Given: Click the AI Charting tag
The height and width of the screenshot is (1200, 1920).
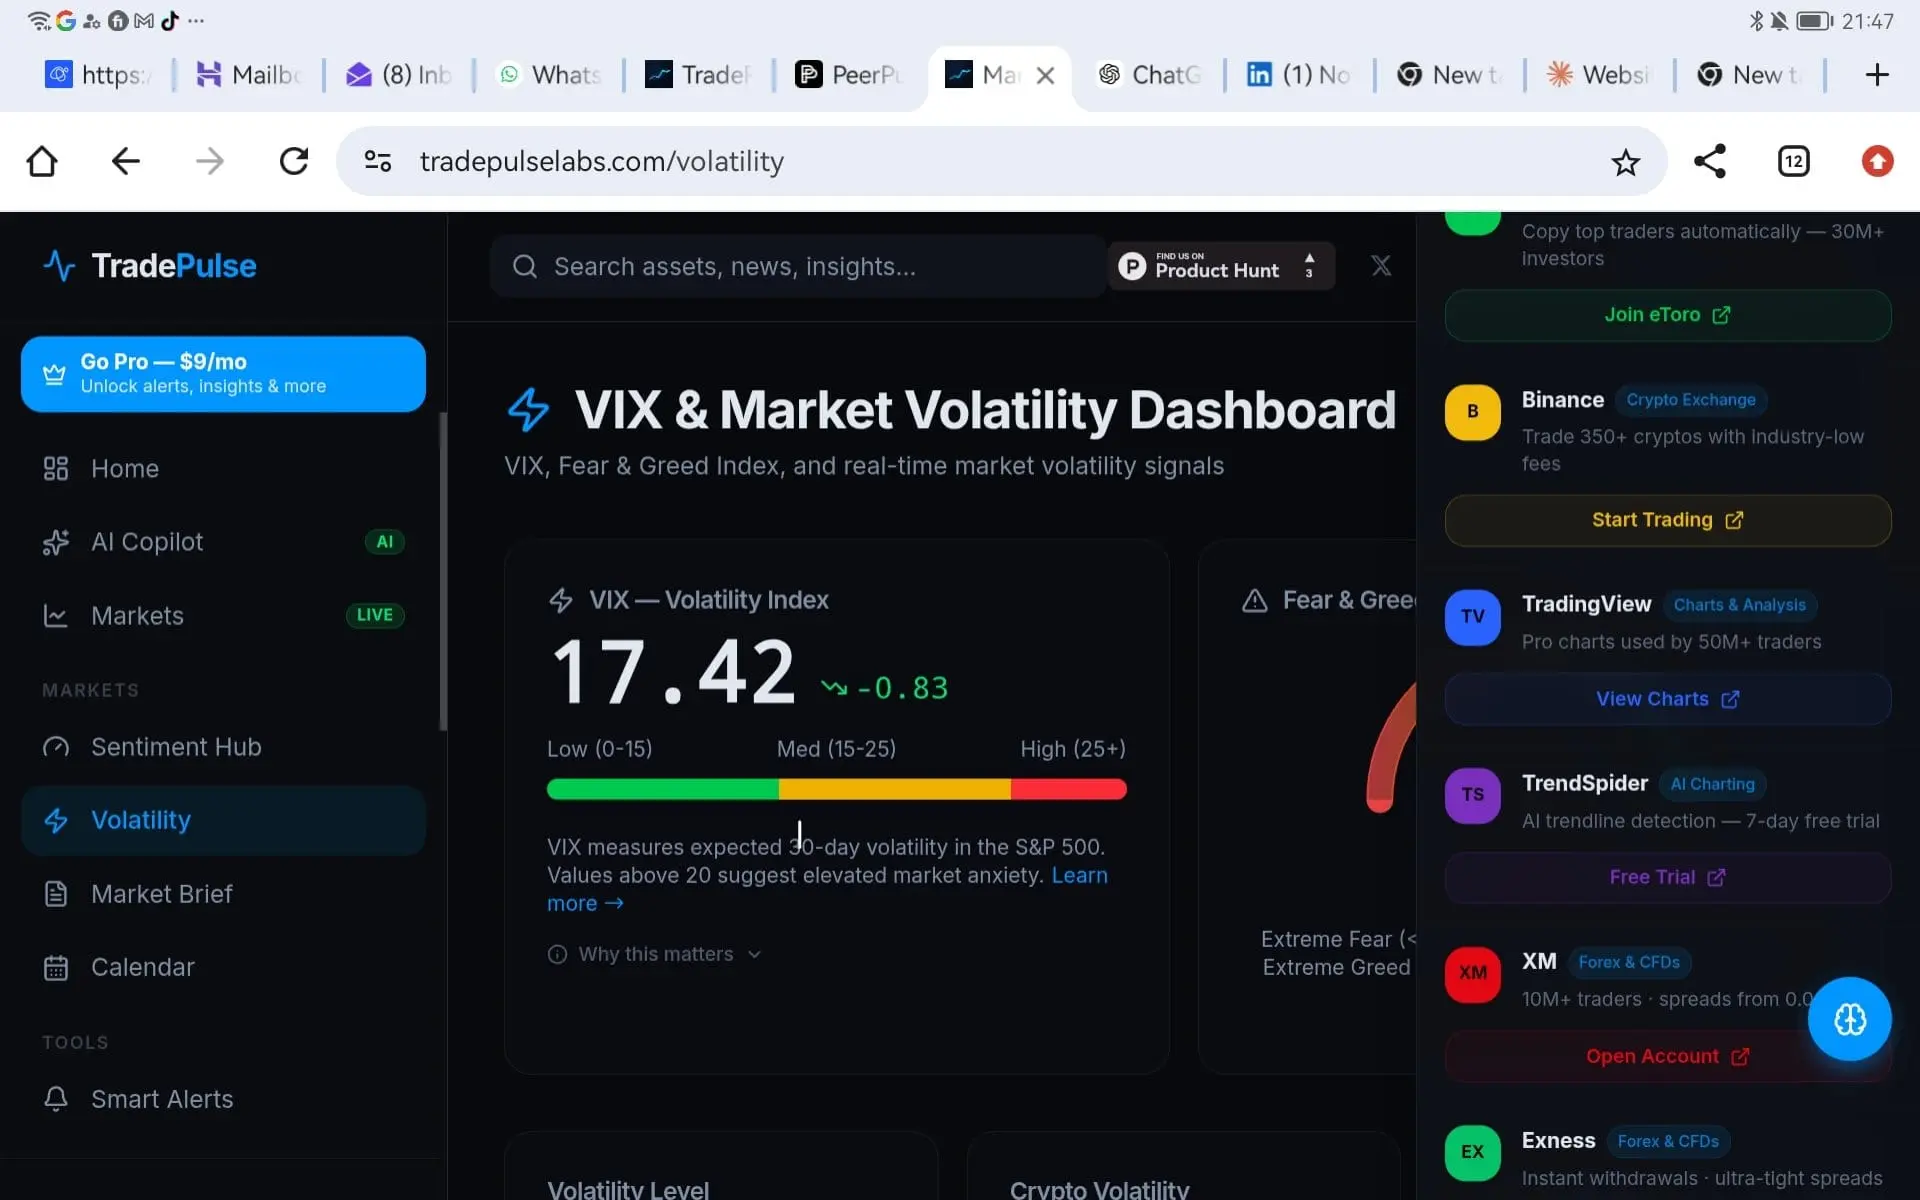Looking at the screenshot, I should (x=1712, y=784).
